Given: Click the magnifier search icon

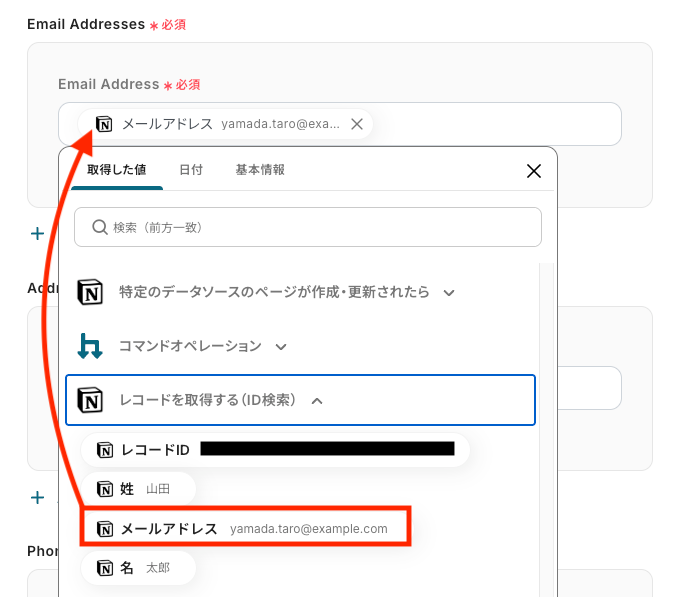Looking at the screenshot, I should point(100,227).
